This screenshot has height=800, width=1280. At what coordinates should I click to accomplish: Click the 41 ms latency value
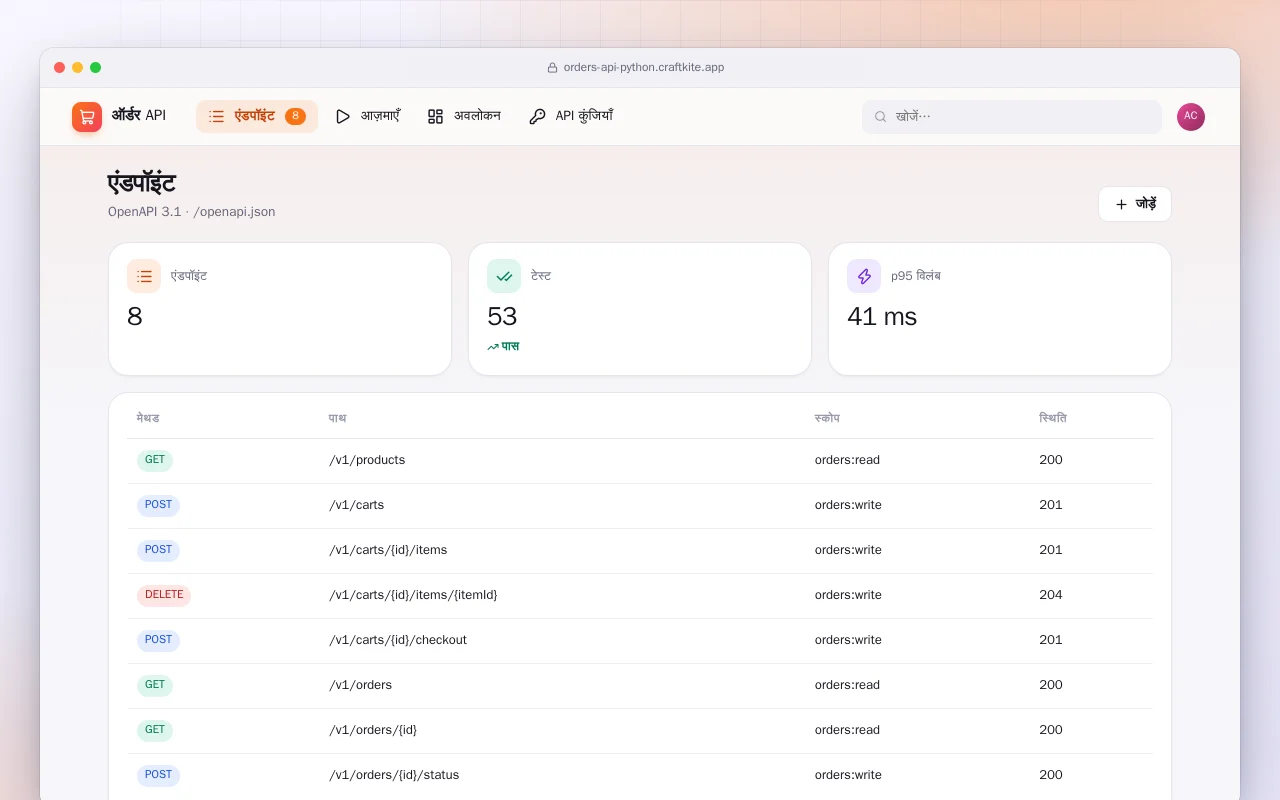click(882, 316)
